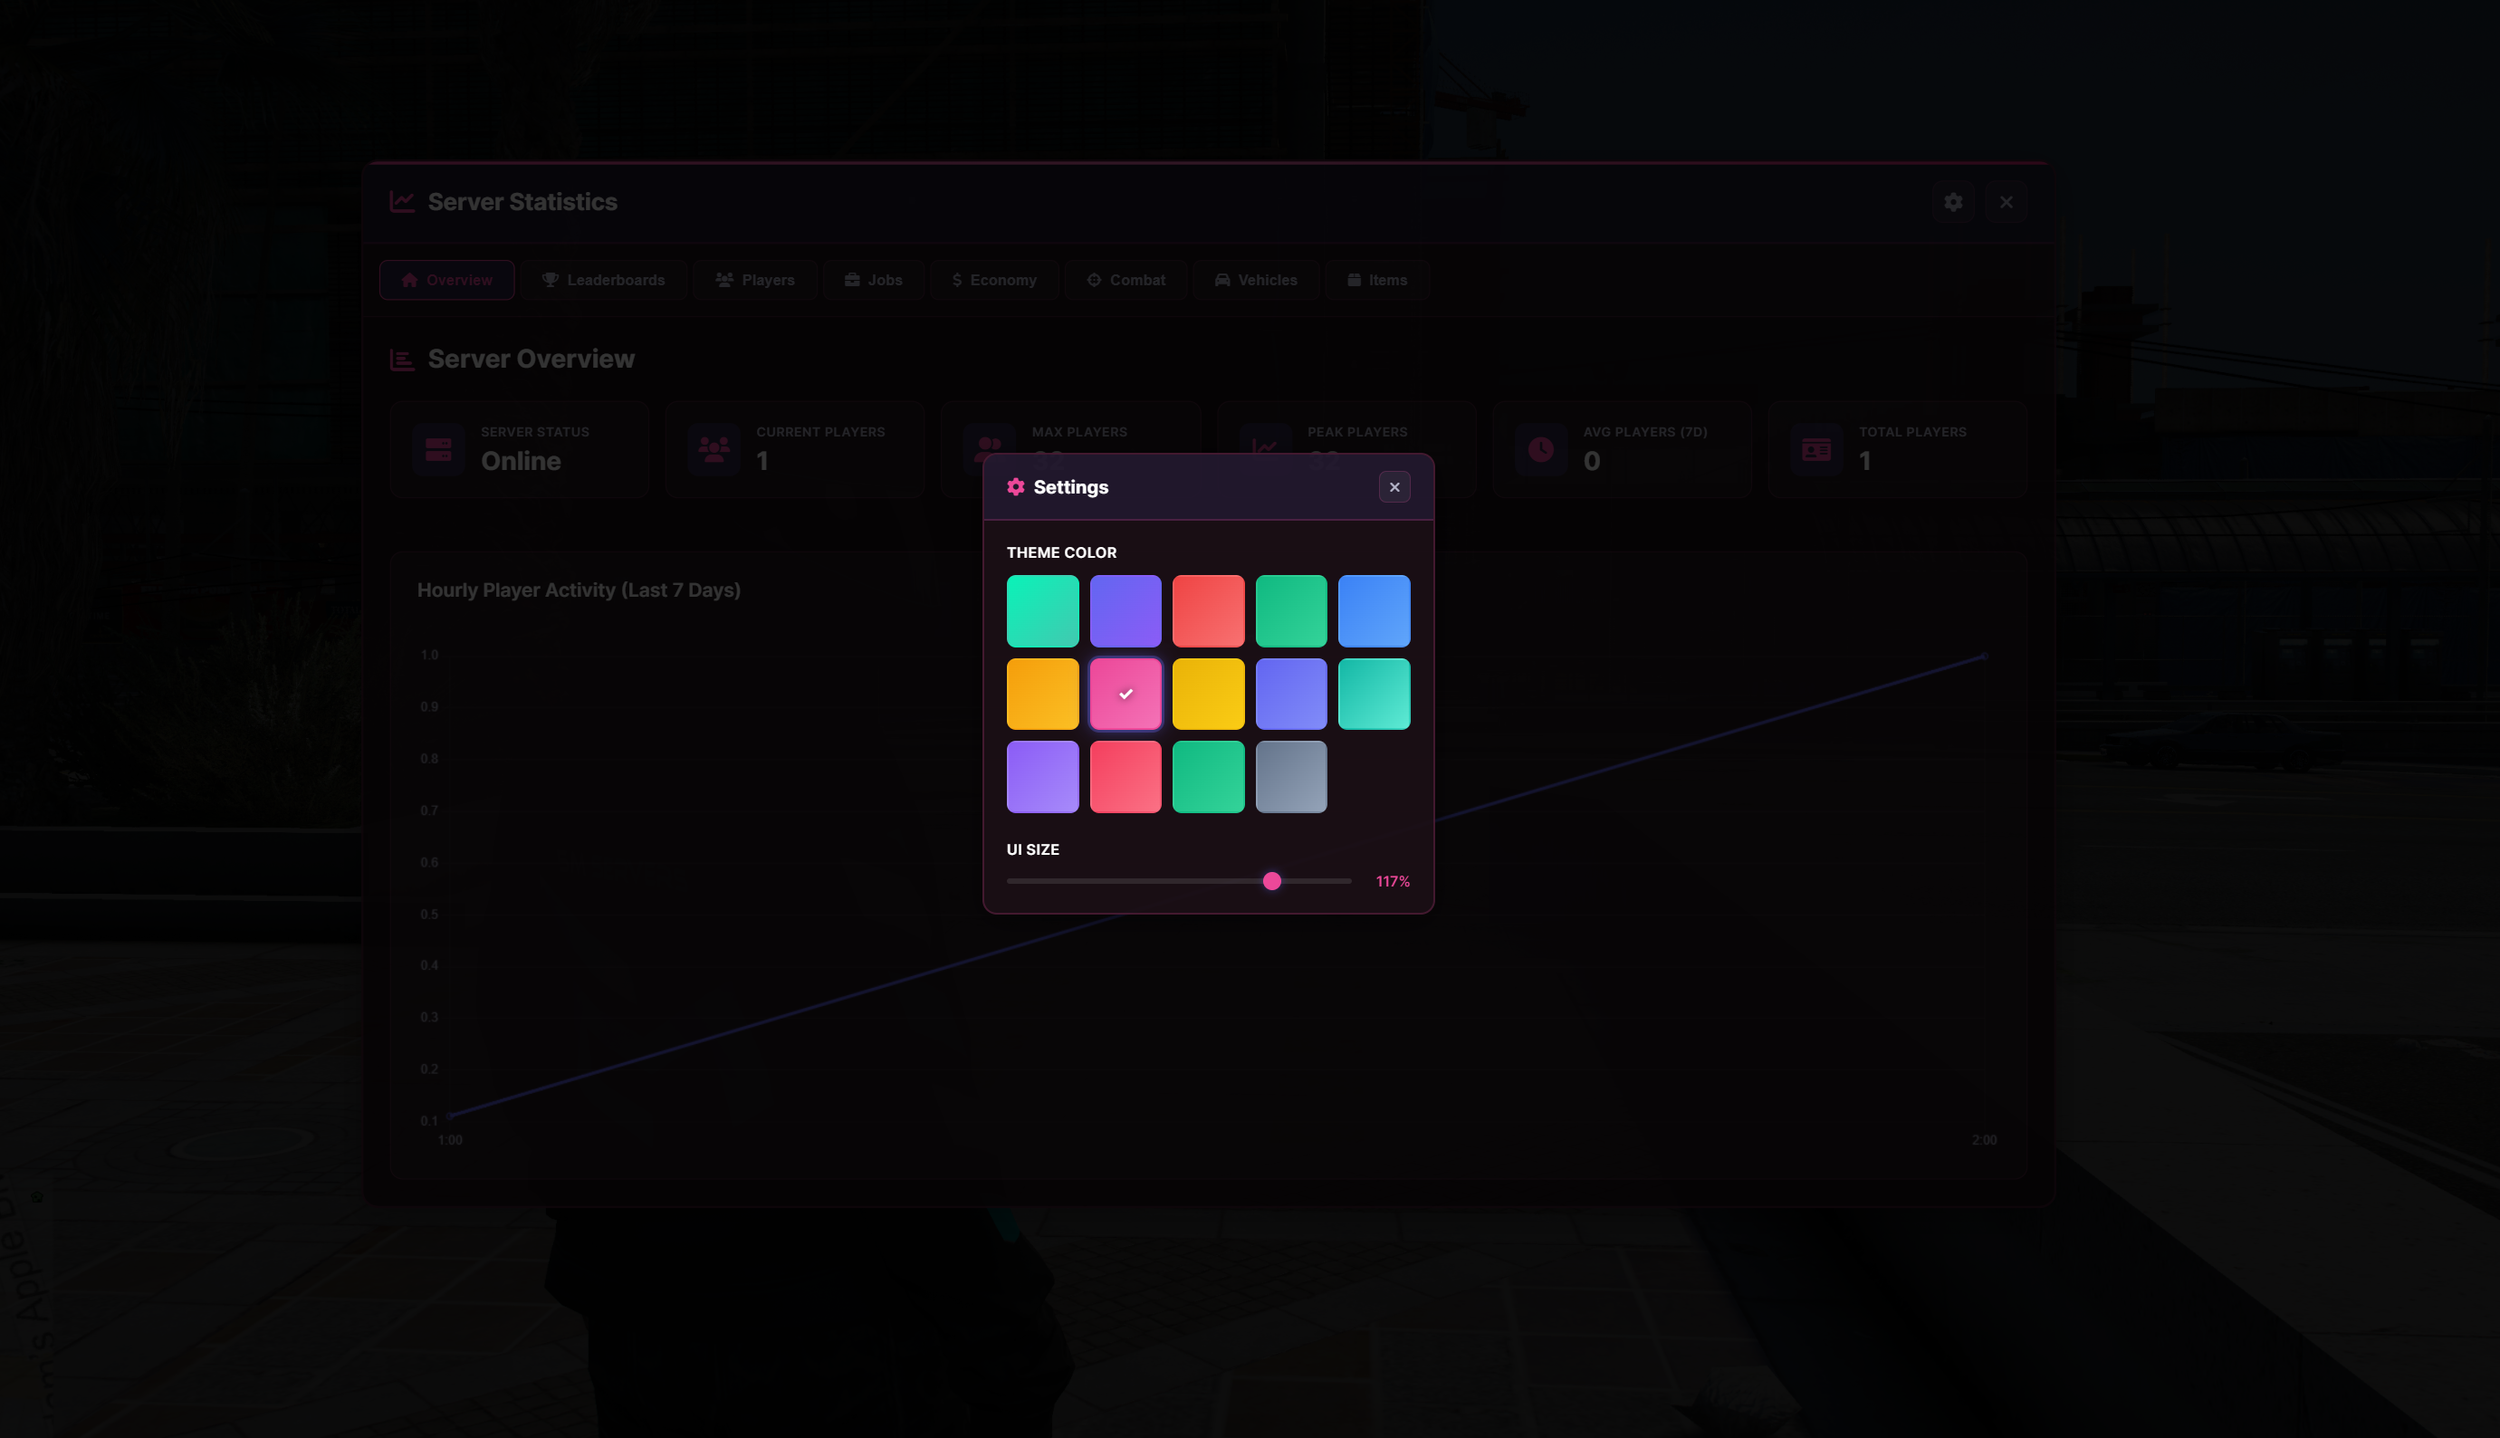The height and width of the screenshot is (1438, 2500).
Task: Switch to the Leaderboards tab
Action: 603,280
